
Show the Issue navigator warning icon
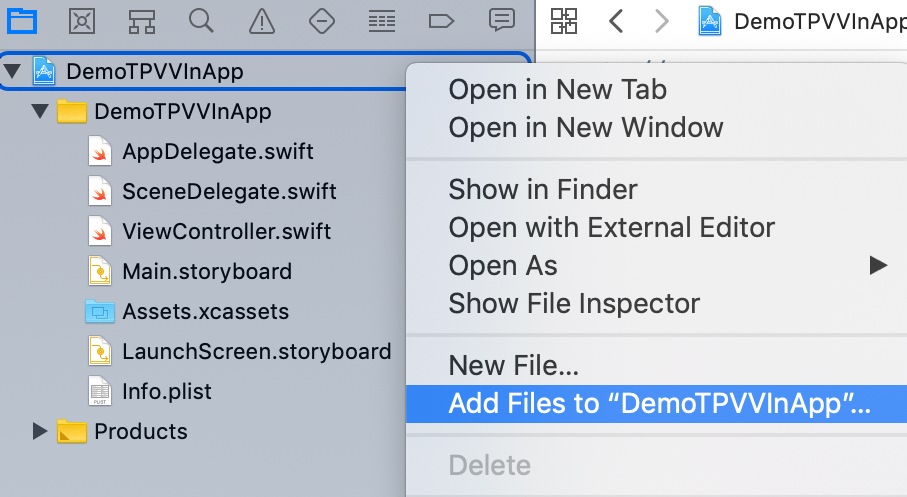pyautogui.click(x=261, y=19)
